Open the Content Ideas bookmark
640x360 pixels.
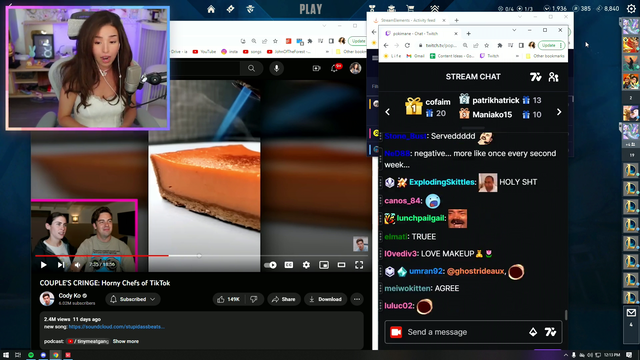452,56
